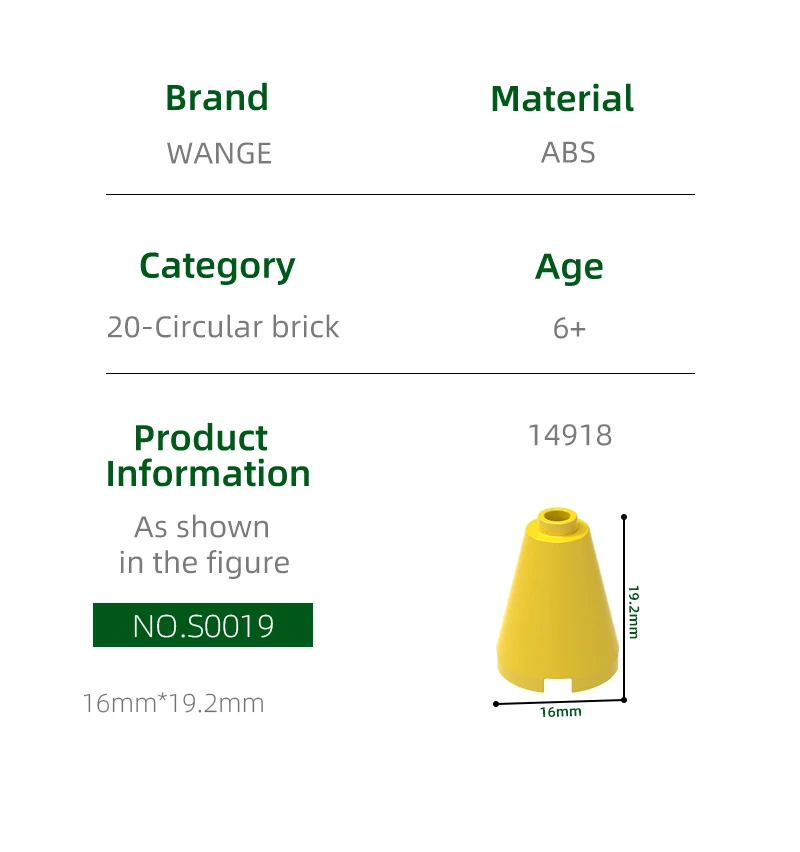
Task: Click the notch at cone base
Action: (x=558, y=685)
